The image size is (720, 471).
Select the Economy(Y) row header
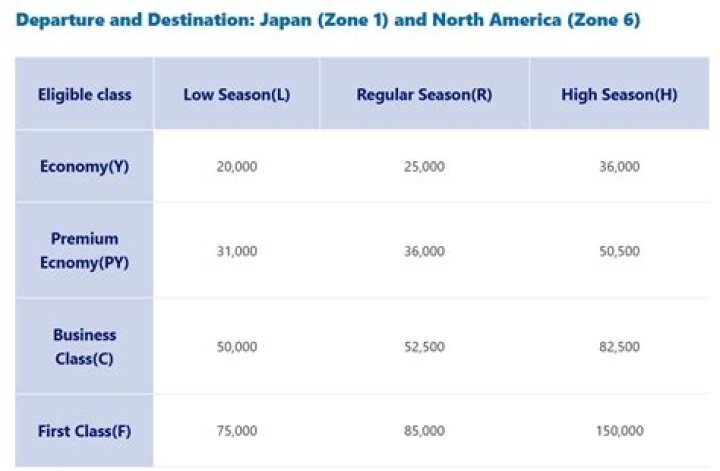click(x=84, y=166)
